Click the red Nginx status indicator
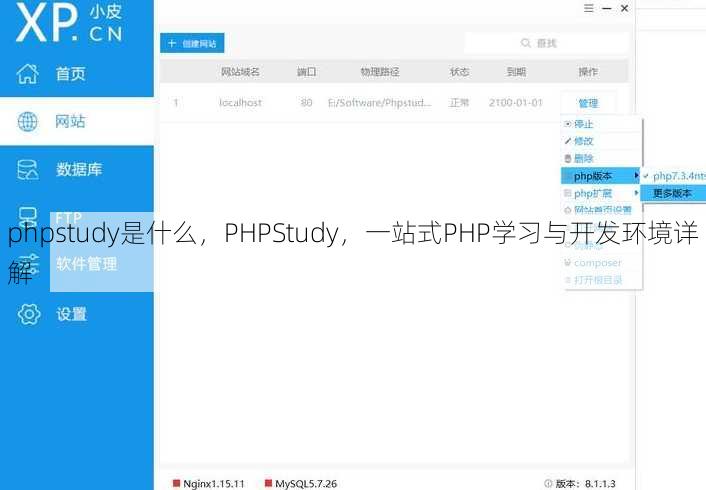 point(176,483)
